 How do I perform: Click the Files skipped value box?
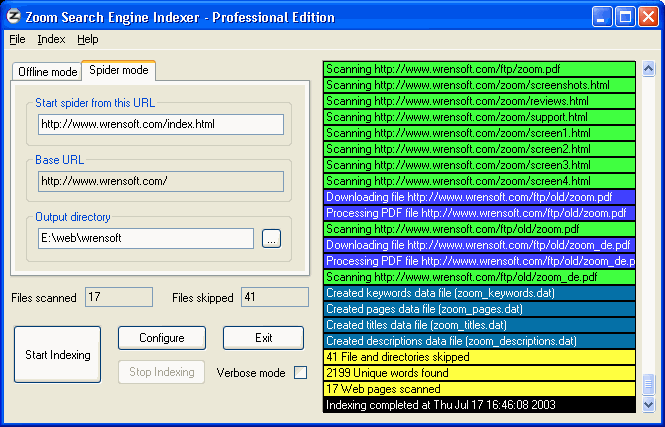[275, 297]
